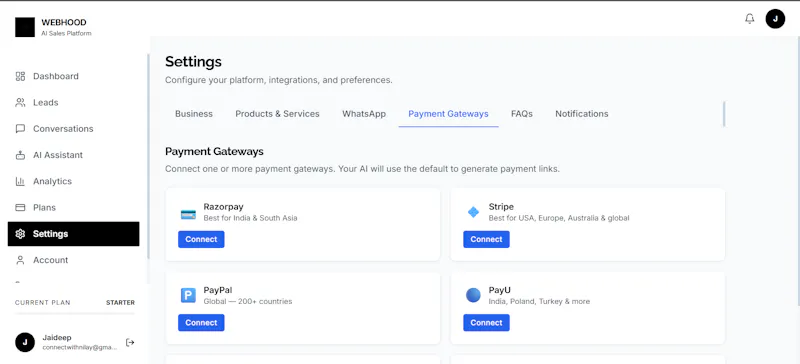
Task: Click the notification bell icon
Action: click(749, 19)
